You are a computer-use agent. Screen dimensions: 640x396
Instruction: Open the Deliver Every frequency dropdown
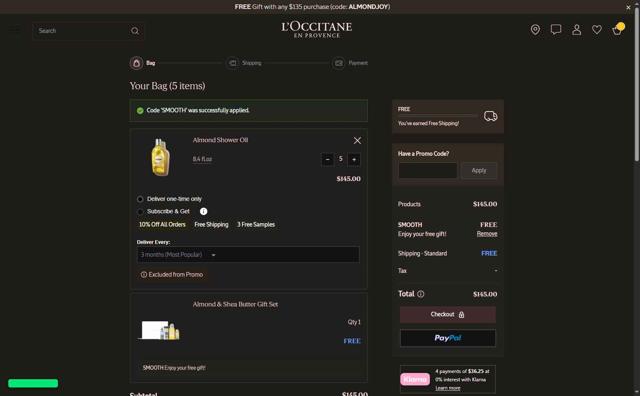248,254
